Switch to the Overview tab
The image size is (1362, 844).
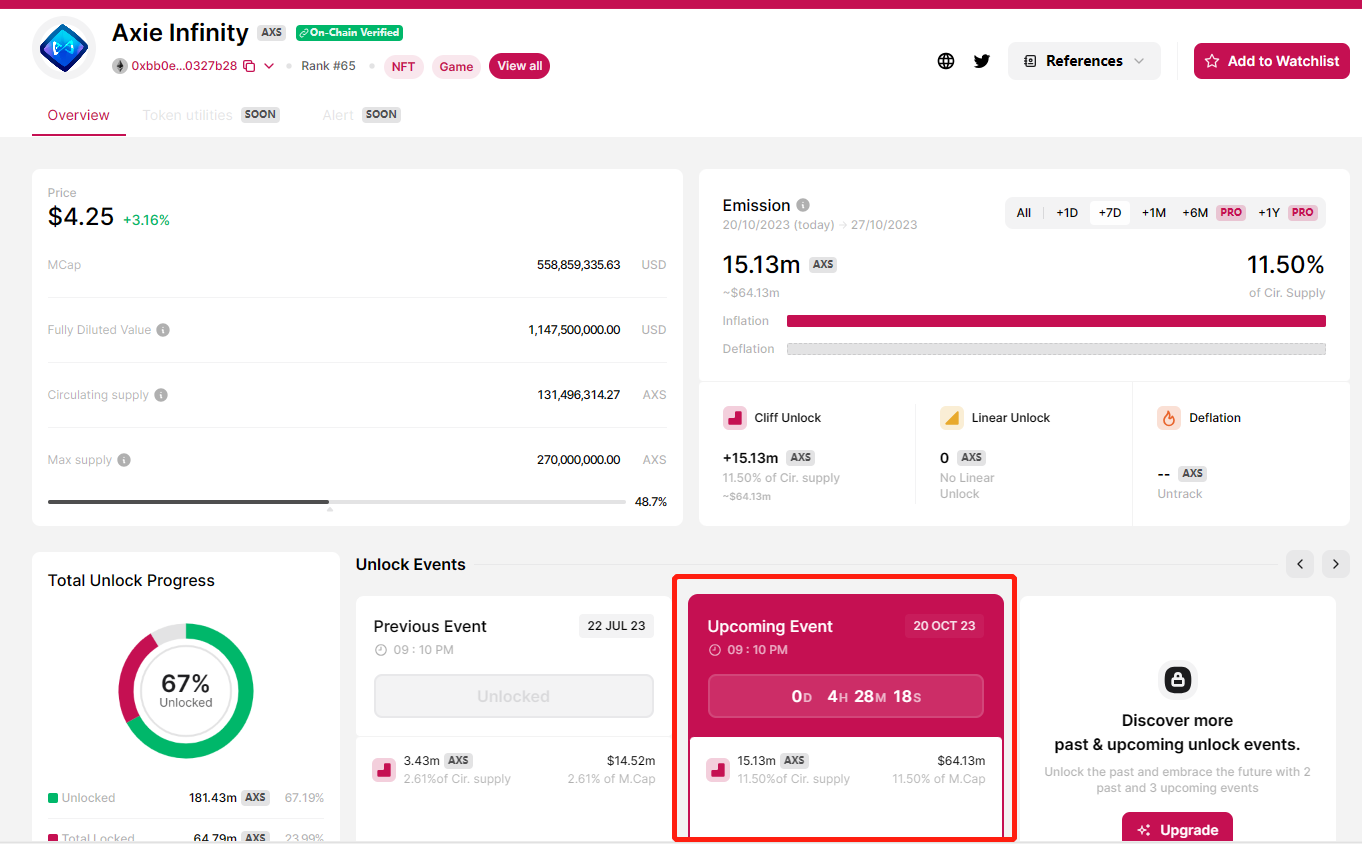78,114
